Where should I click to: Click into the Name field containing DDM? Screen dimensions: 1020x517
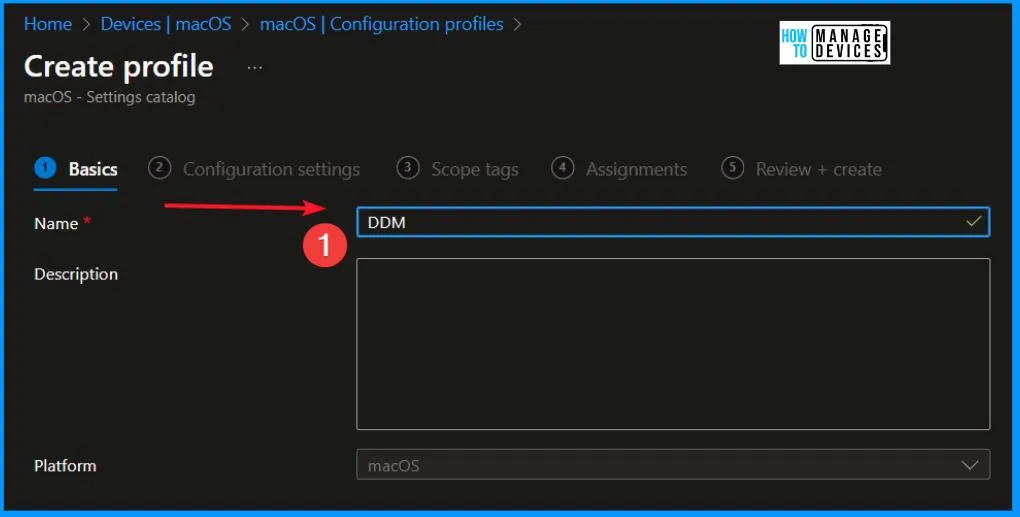pos(660,222)
